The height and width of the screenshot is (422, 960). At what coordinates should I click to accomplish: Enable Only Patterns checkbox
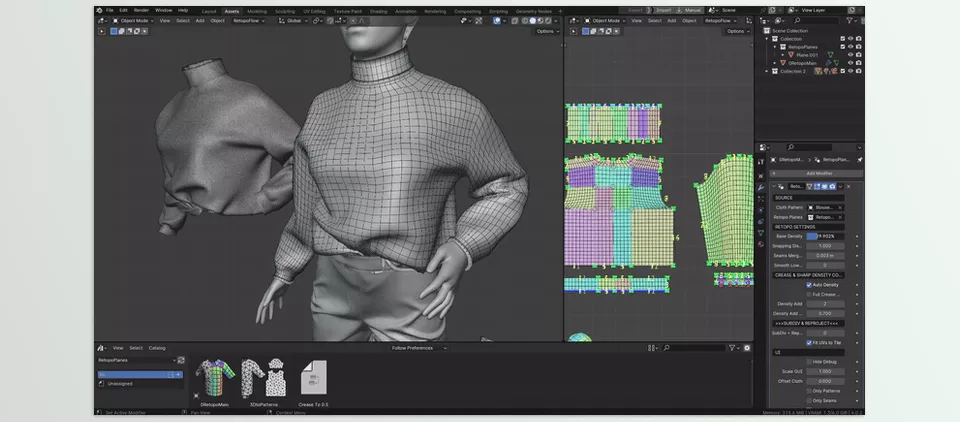point(809,391)
